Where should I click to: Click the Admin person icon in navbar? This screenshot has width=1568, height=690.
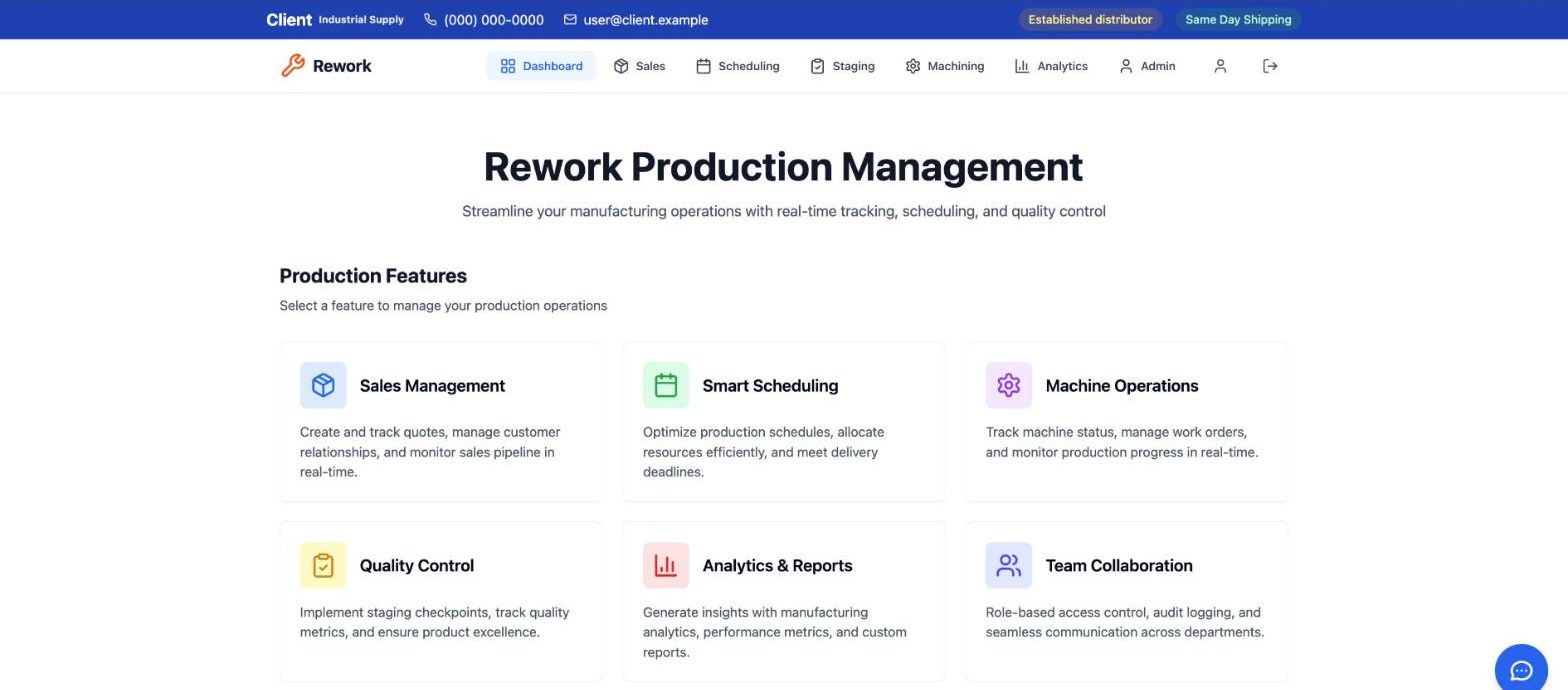point(1126,66)
